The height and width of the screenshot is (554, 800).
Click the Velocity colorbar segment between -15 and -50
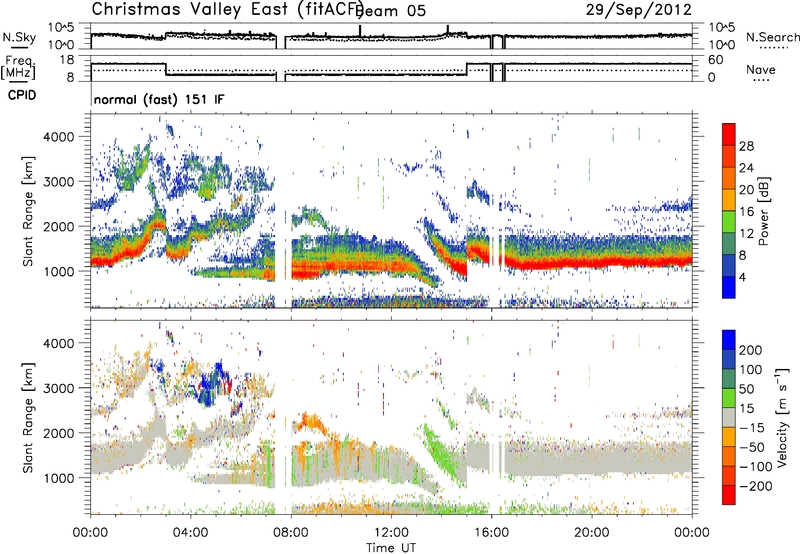pyautogui.click(x=729, y=437)
